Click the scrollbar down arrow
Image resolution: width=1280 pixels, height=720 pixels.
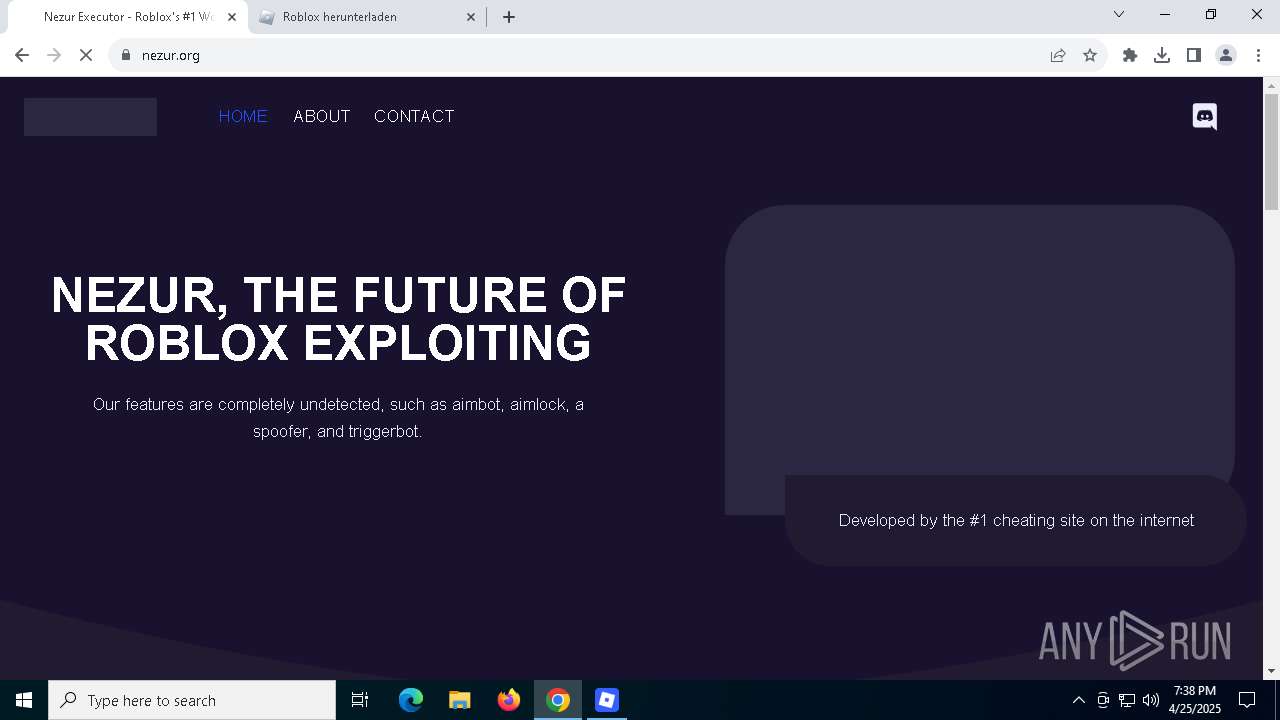[1271, 671]
